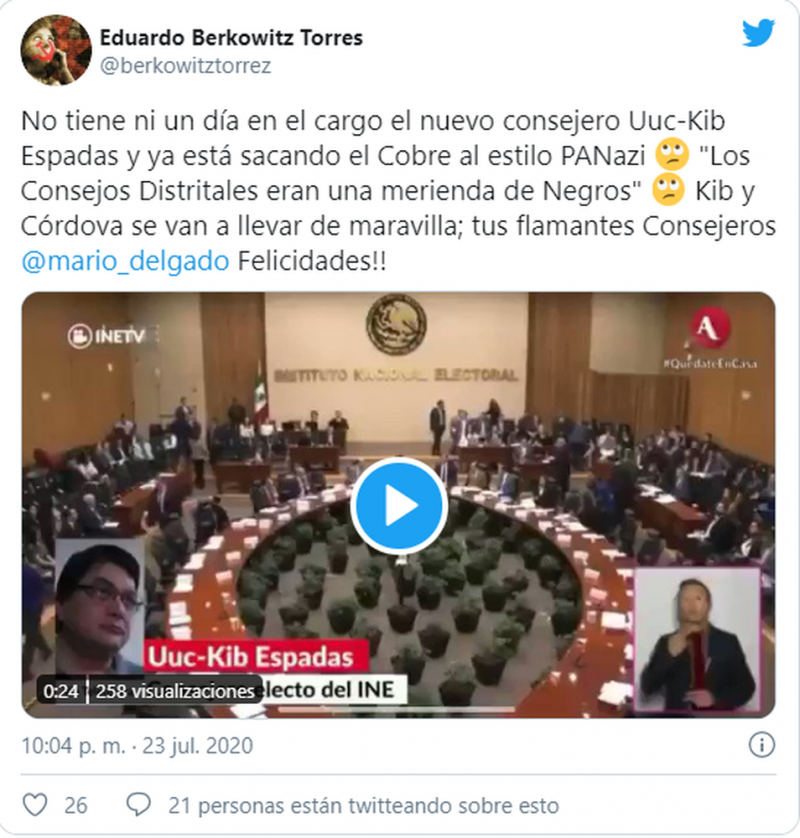Open Eduardo Berkowitz Torres profile picture
800x838 pixels.
coord(56,50)
